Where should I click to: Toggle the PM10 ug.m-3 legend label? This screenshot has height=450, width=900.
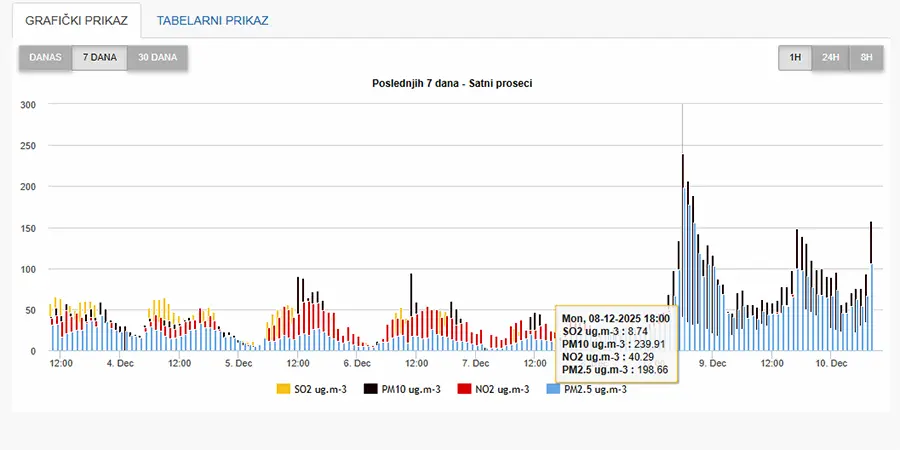(411, 389)
